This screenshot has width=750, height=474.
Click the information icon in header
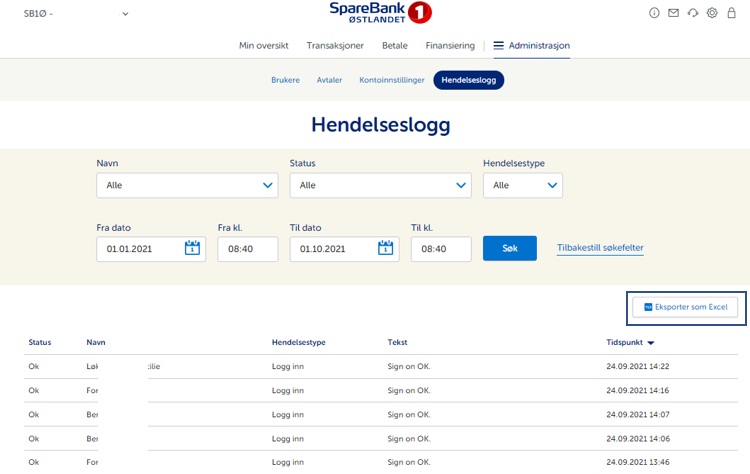pyautogui.click(x=654, y=13)
